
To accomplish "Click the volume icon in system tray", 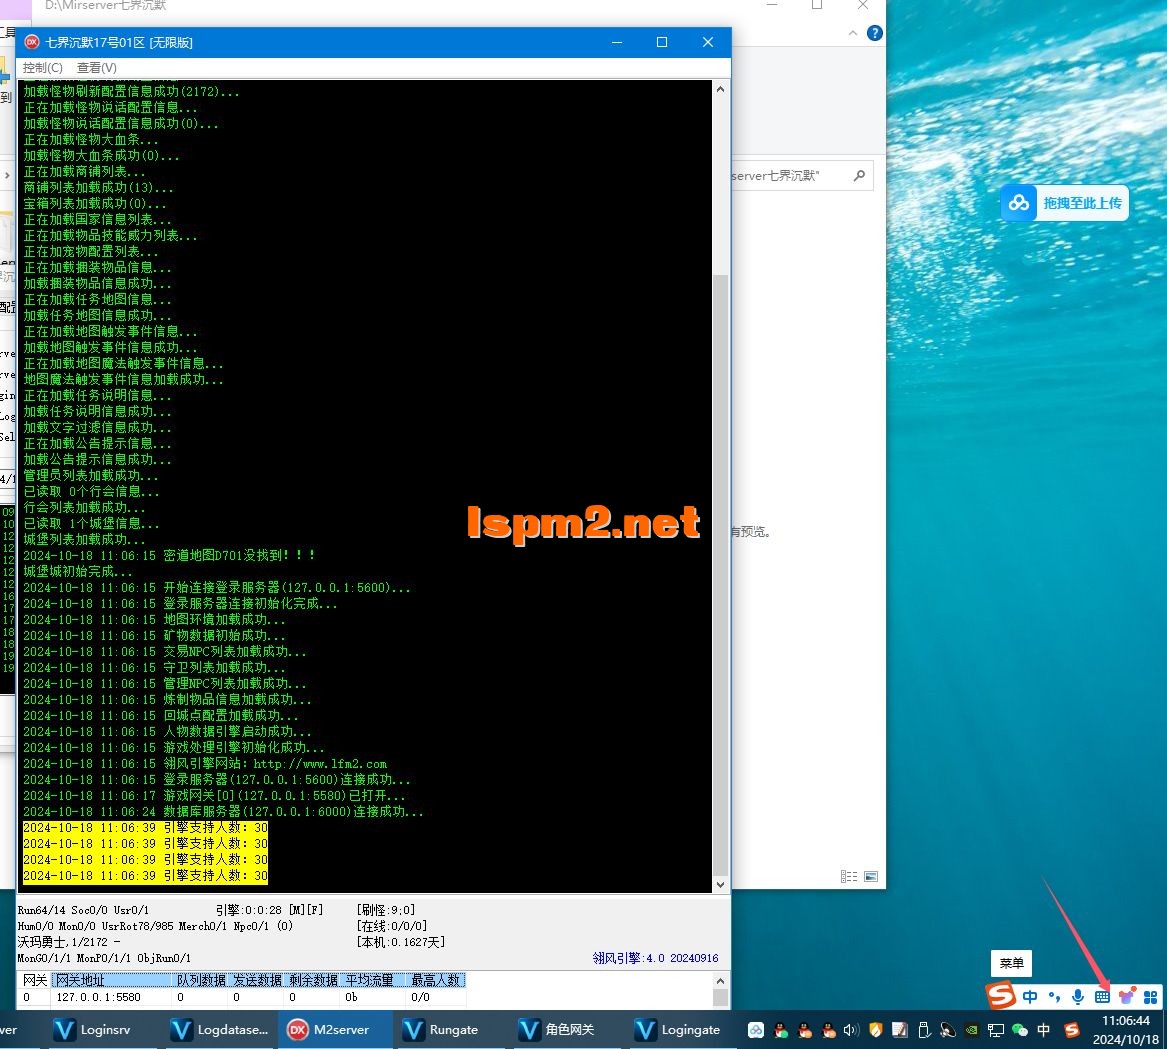I will point(852,1030).
